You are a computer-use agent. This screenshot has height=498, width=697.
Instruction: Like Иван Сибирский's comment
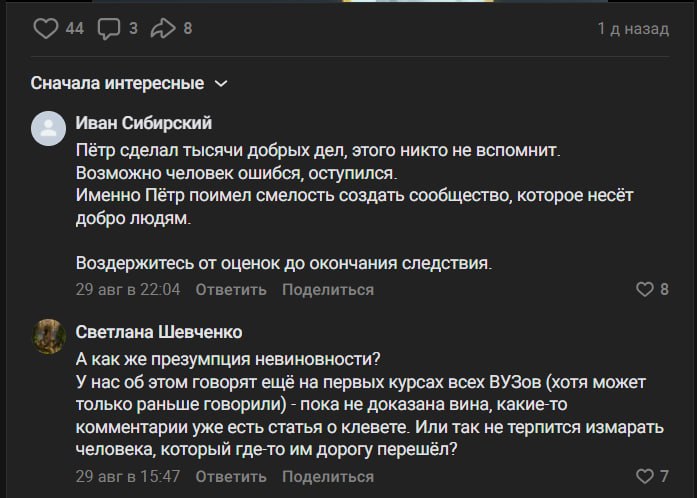645,289
